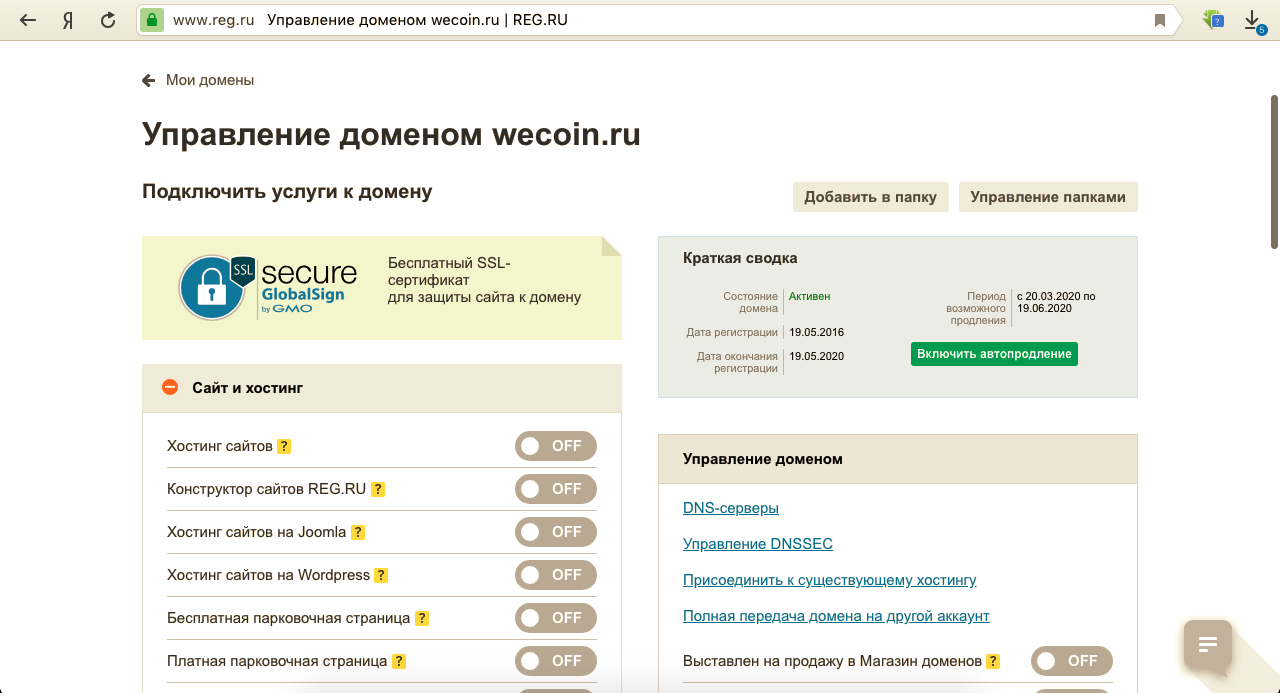Open the downloads arrow icon
Image resolution: width=1280 pixels, height=693 pixels.
point(1253,21)
